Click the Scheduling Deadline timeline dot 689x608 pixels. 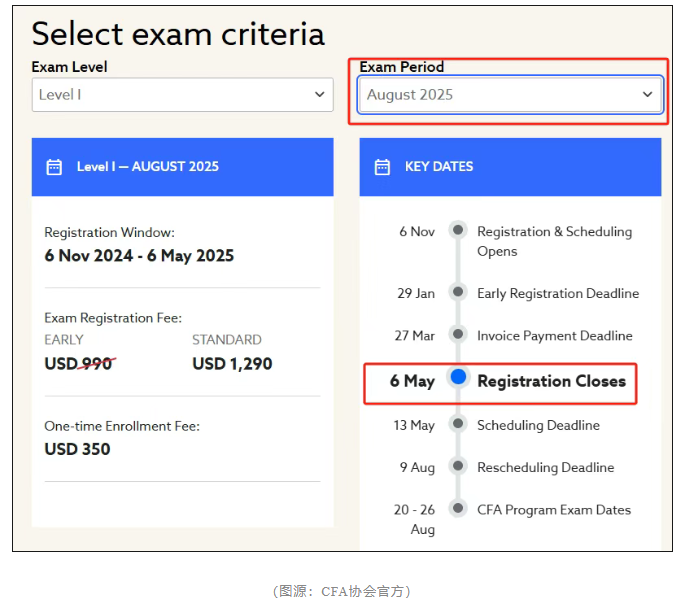458,424
